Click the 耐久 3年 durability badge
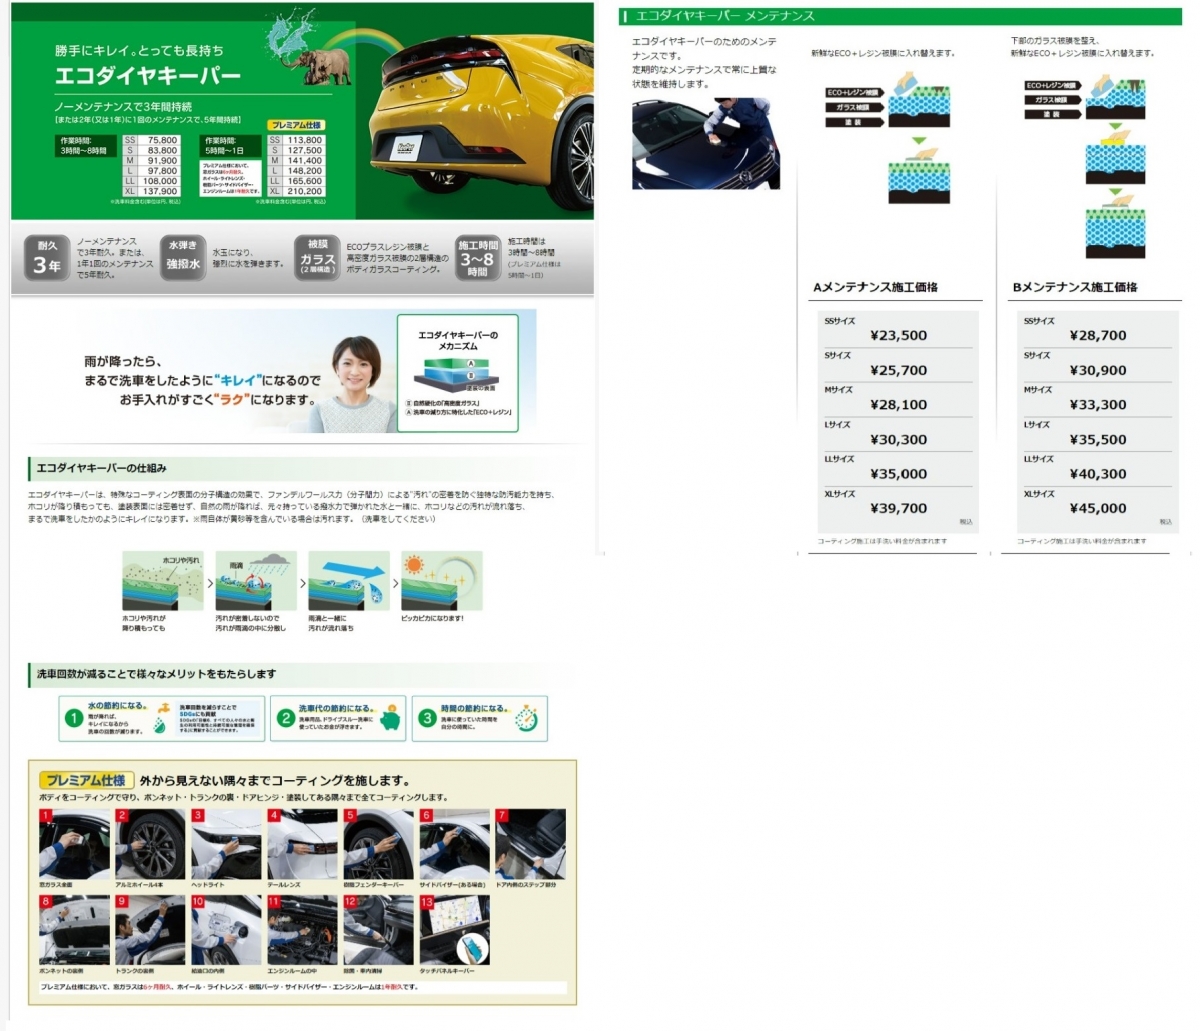Image resolution: width=1200 pixels, height=1031 pixels. (47, 258)
